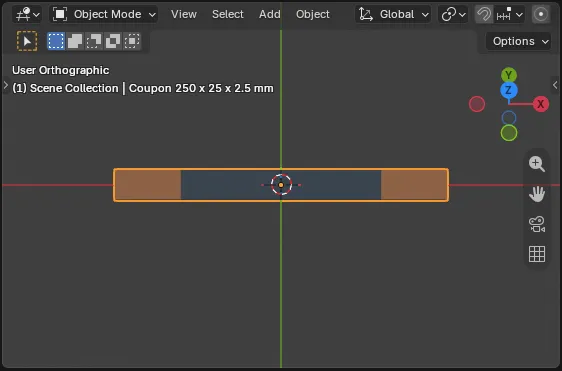Snap view to positive Z axis
Viewport: 562px width, 371px height.
(509, 90)
